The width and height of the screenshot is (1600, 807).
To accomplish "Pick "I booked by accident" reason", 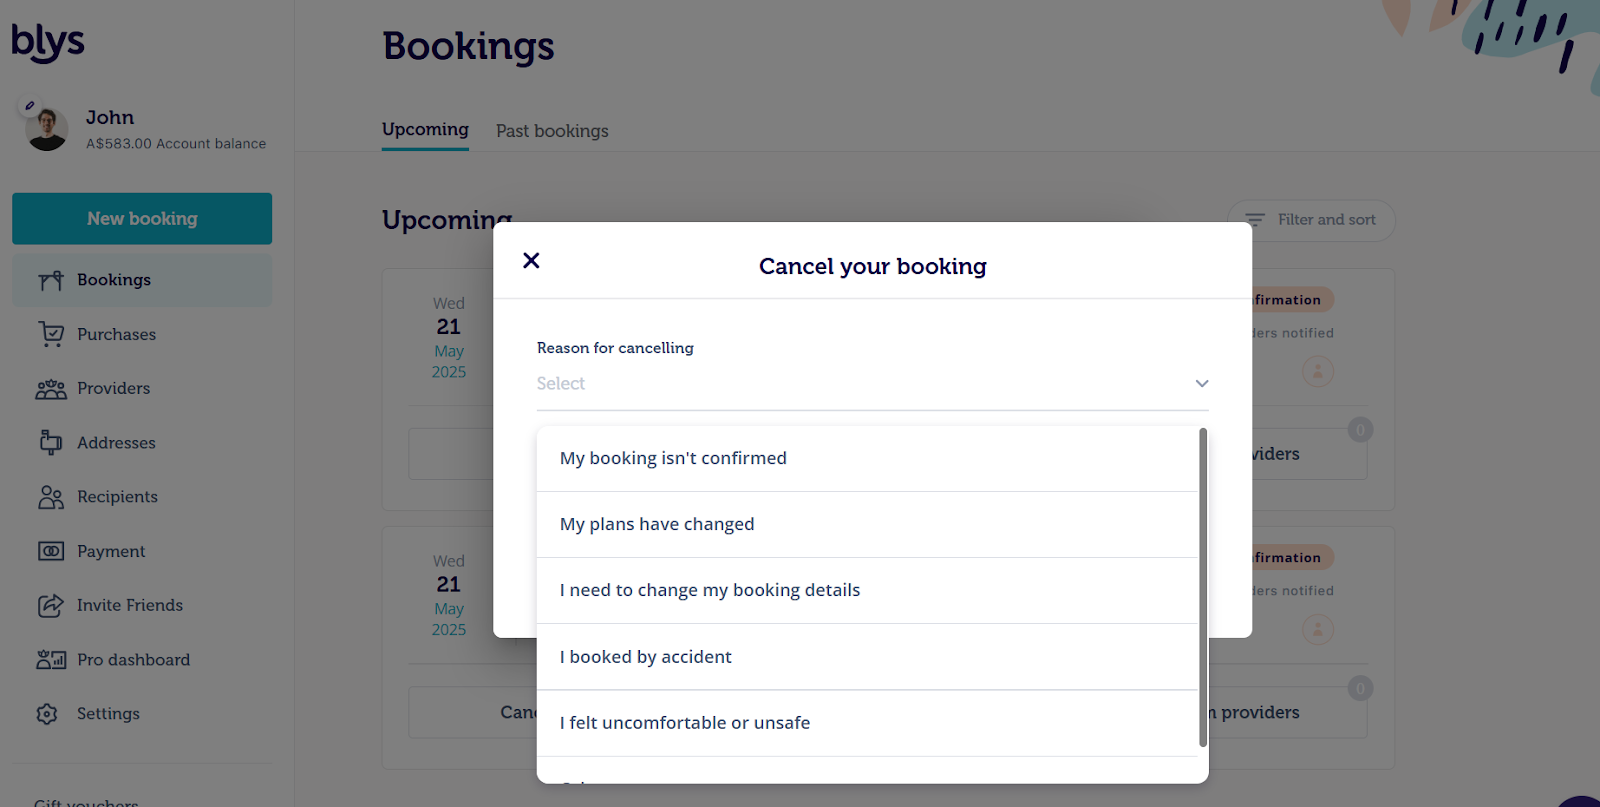I will [x=867, y=657].
